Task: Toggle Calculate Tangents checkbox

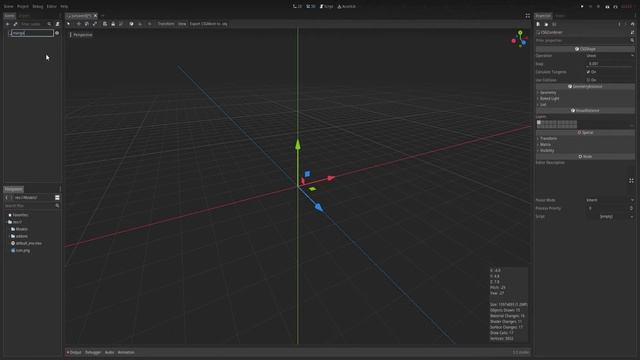Action: point(588,72)
